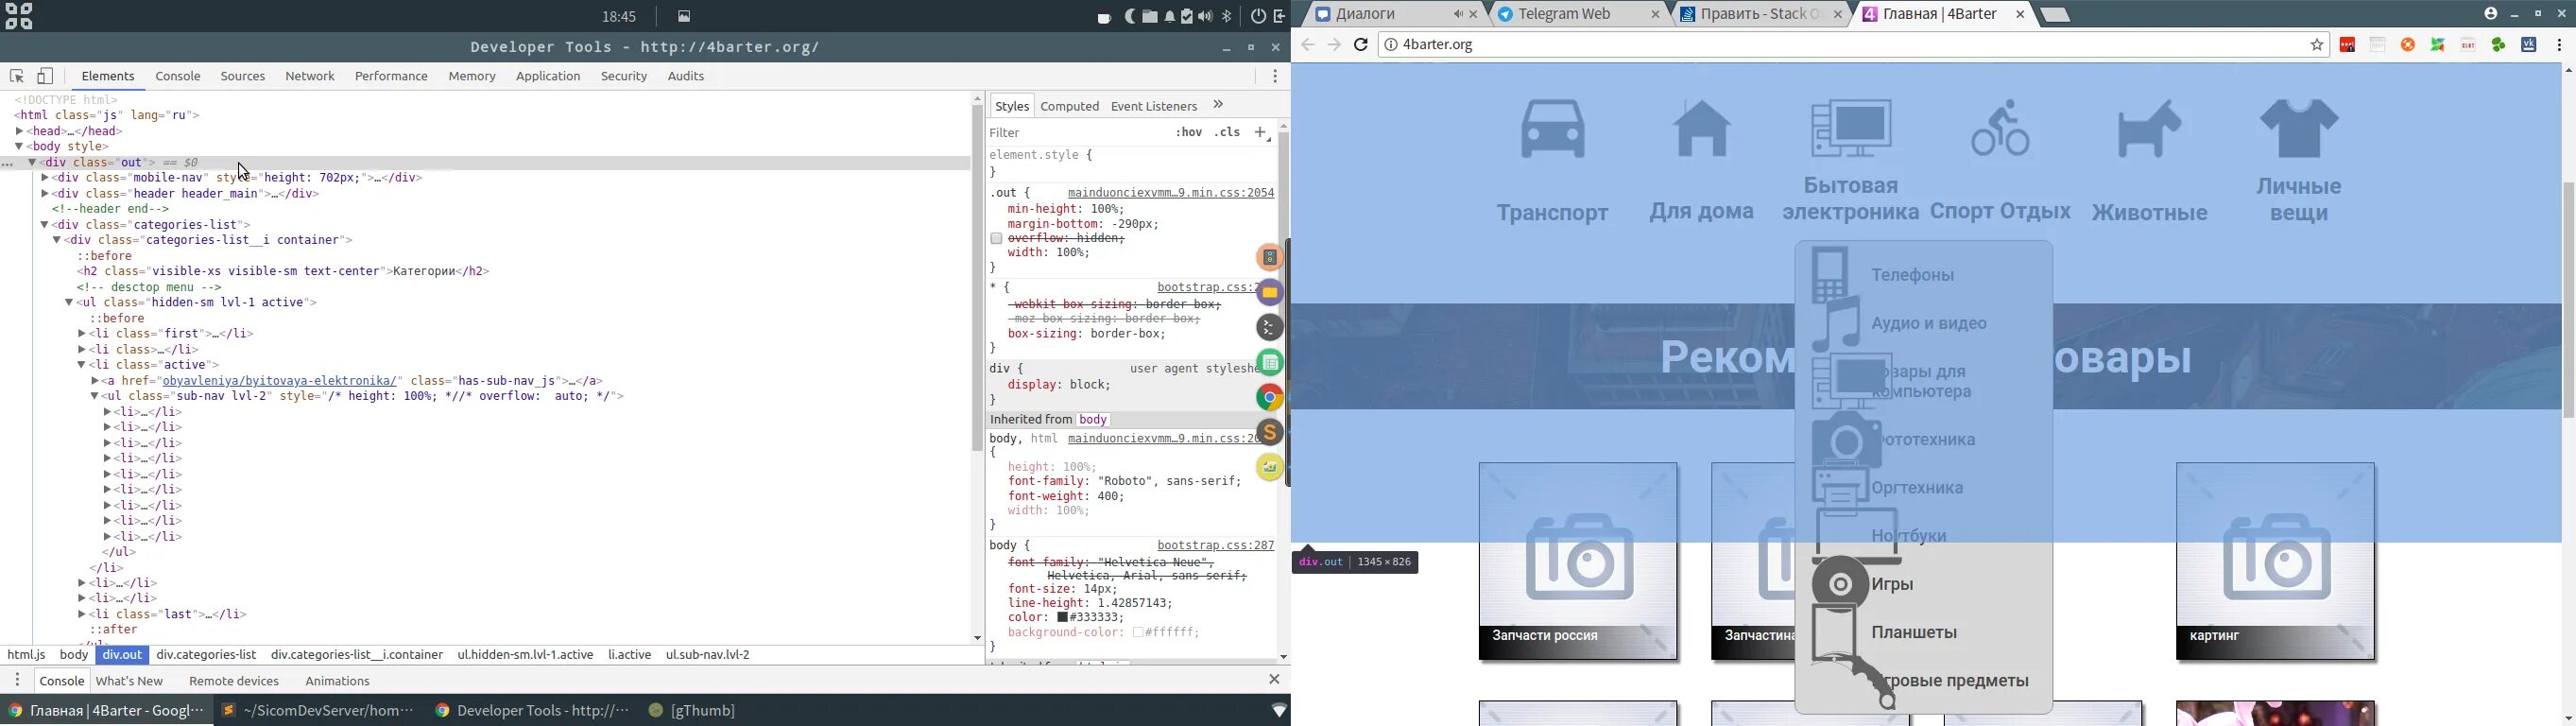Open Sublime Text from floating dock
2576x726 pixels.
[1269, 432]
